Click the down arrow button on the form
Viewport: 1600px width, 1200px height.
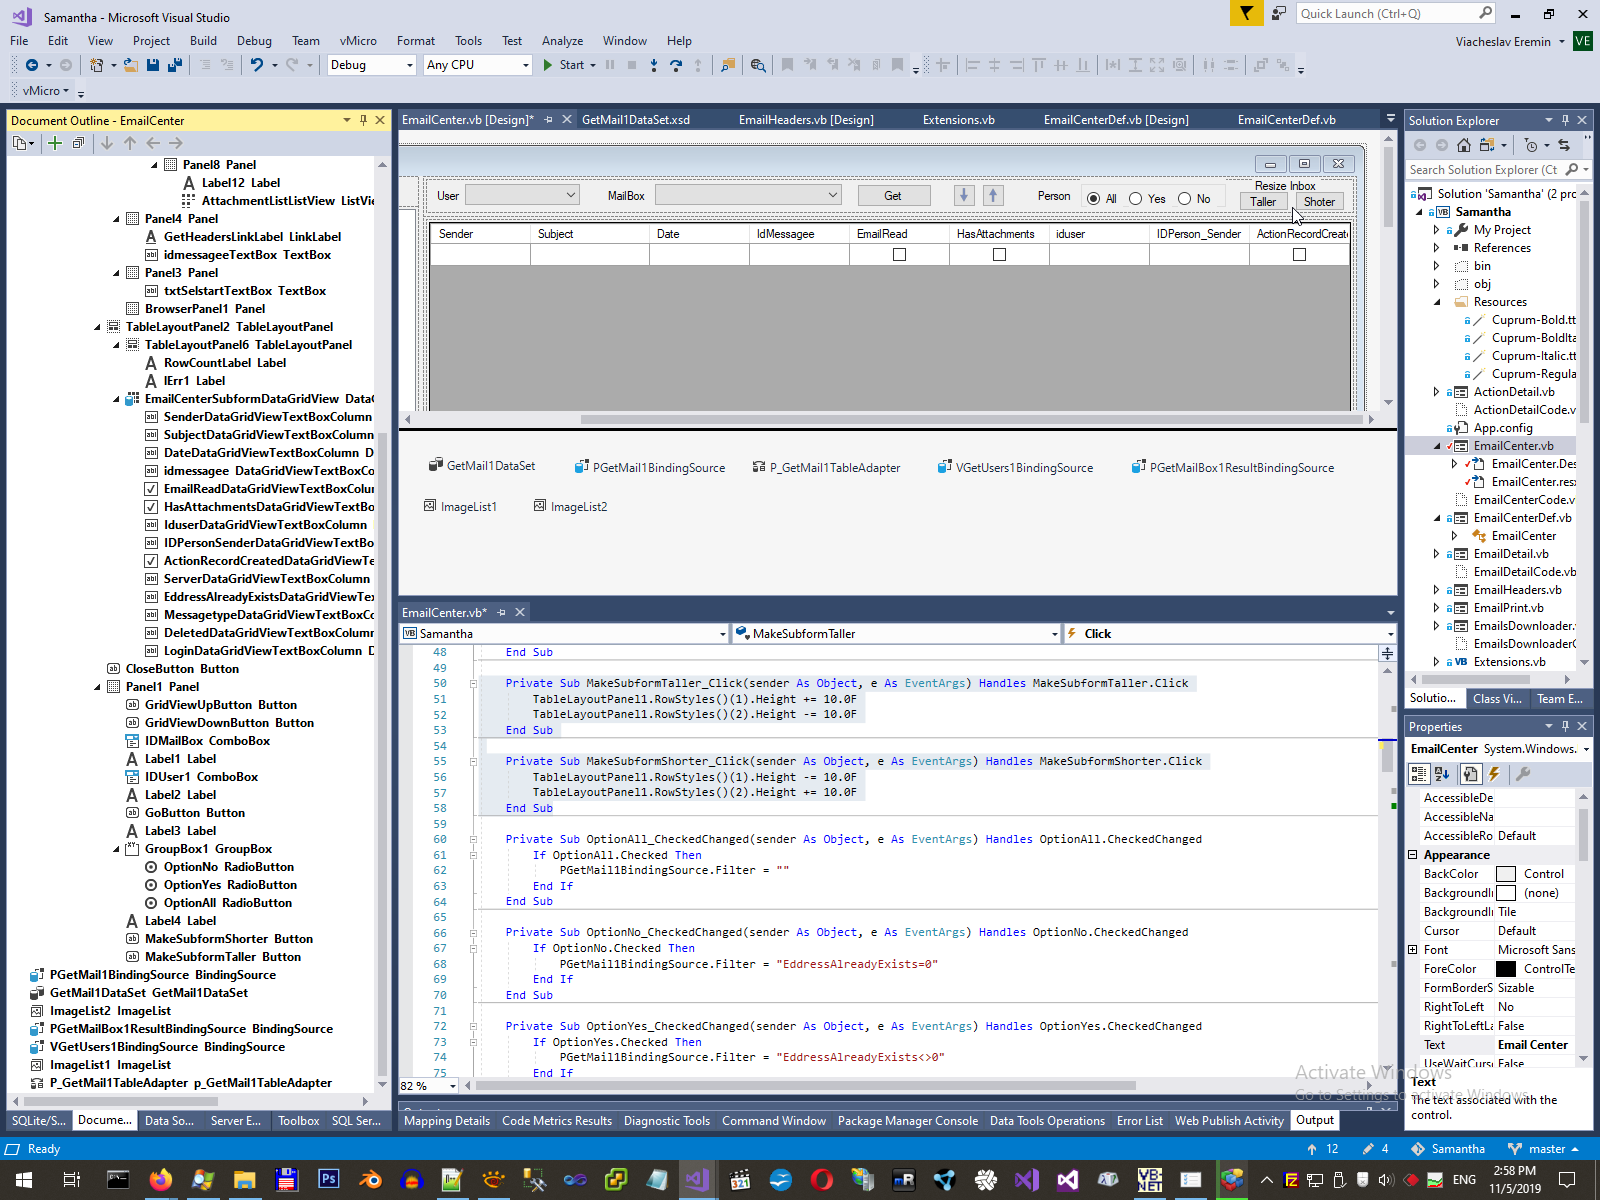click(964, 196)
